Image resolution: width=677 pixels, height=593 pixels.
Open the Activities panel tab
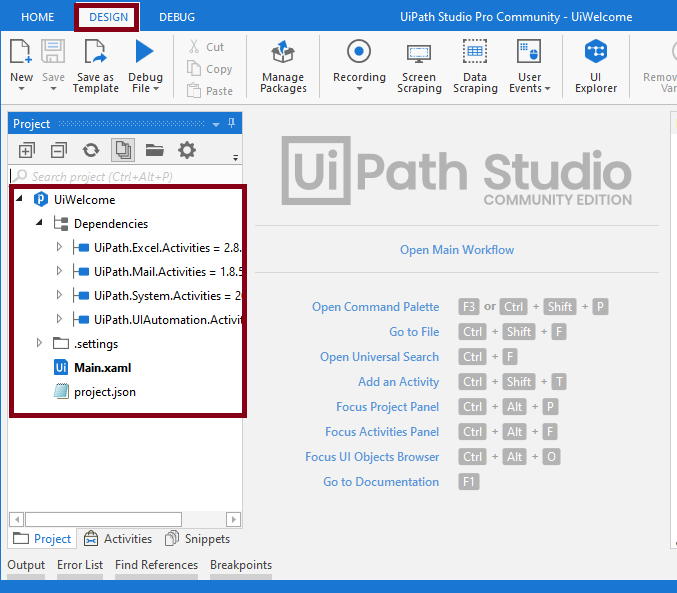click(118, 539)
